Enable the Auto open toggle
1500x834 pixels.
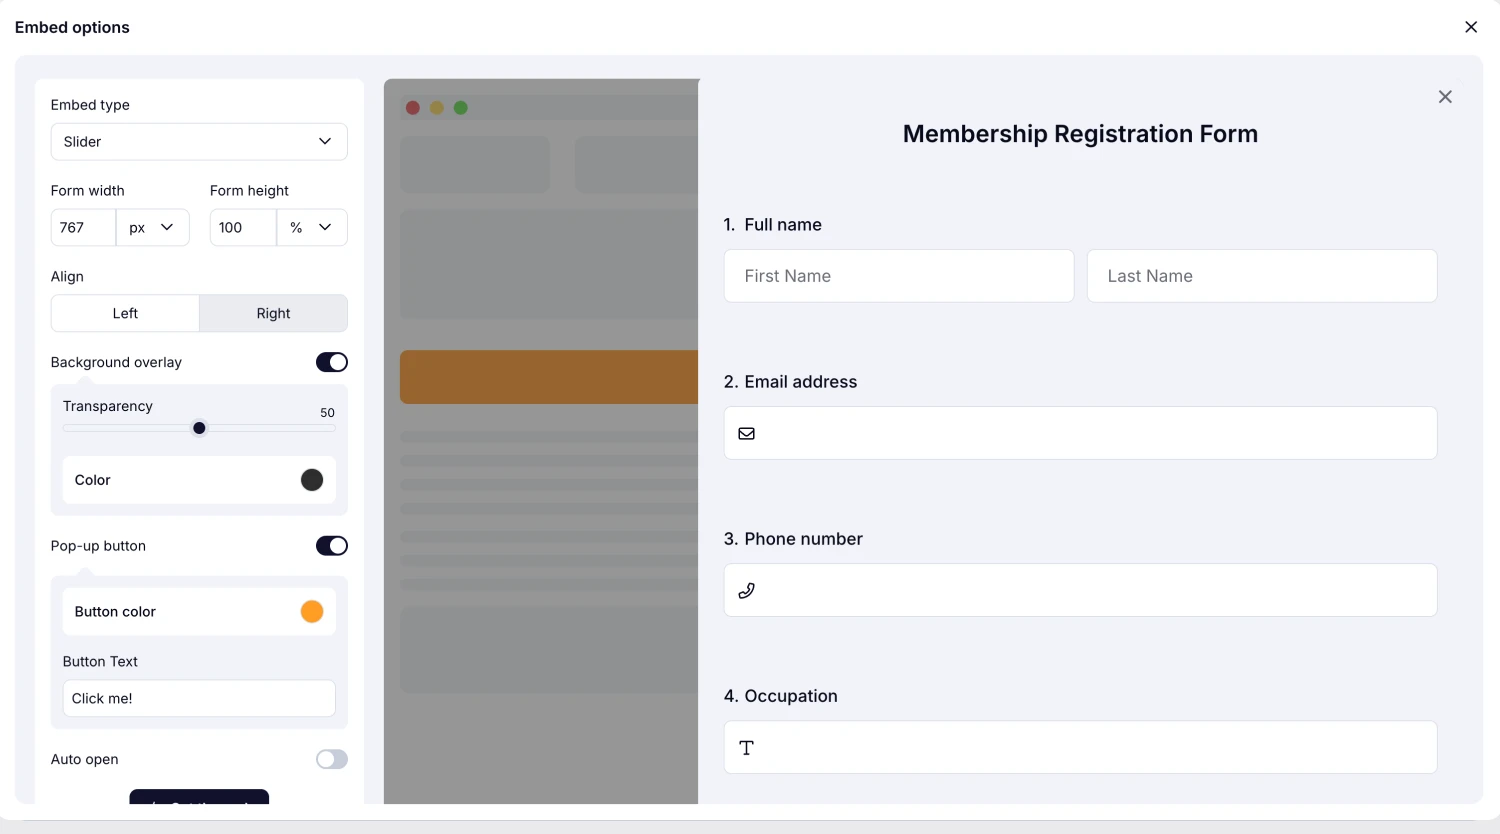pos(331,759)
